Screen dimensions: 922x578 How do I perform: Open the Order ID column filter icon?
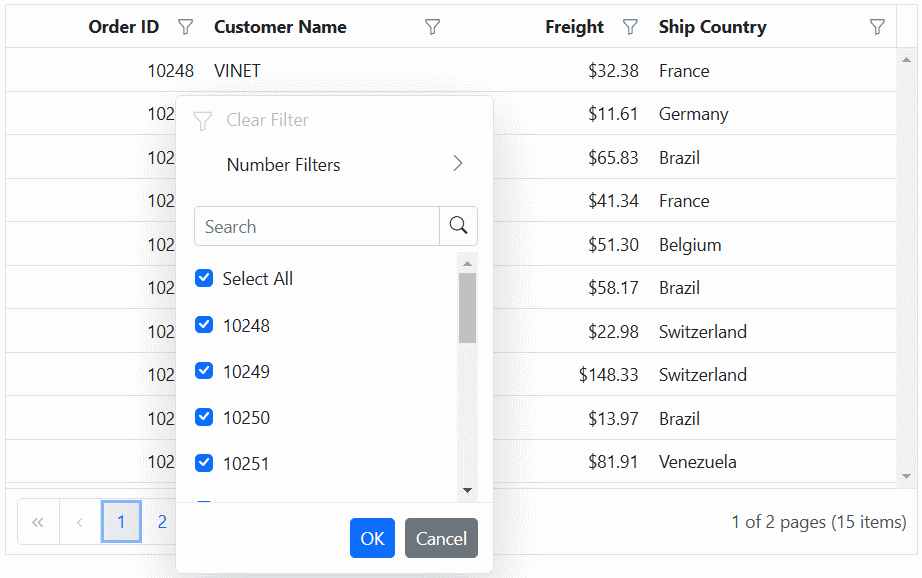(185, 27)
